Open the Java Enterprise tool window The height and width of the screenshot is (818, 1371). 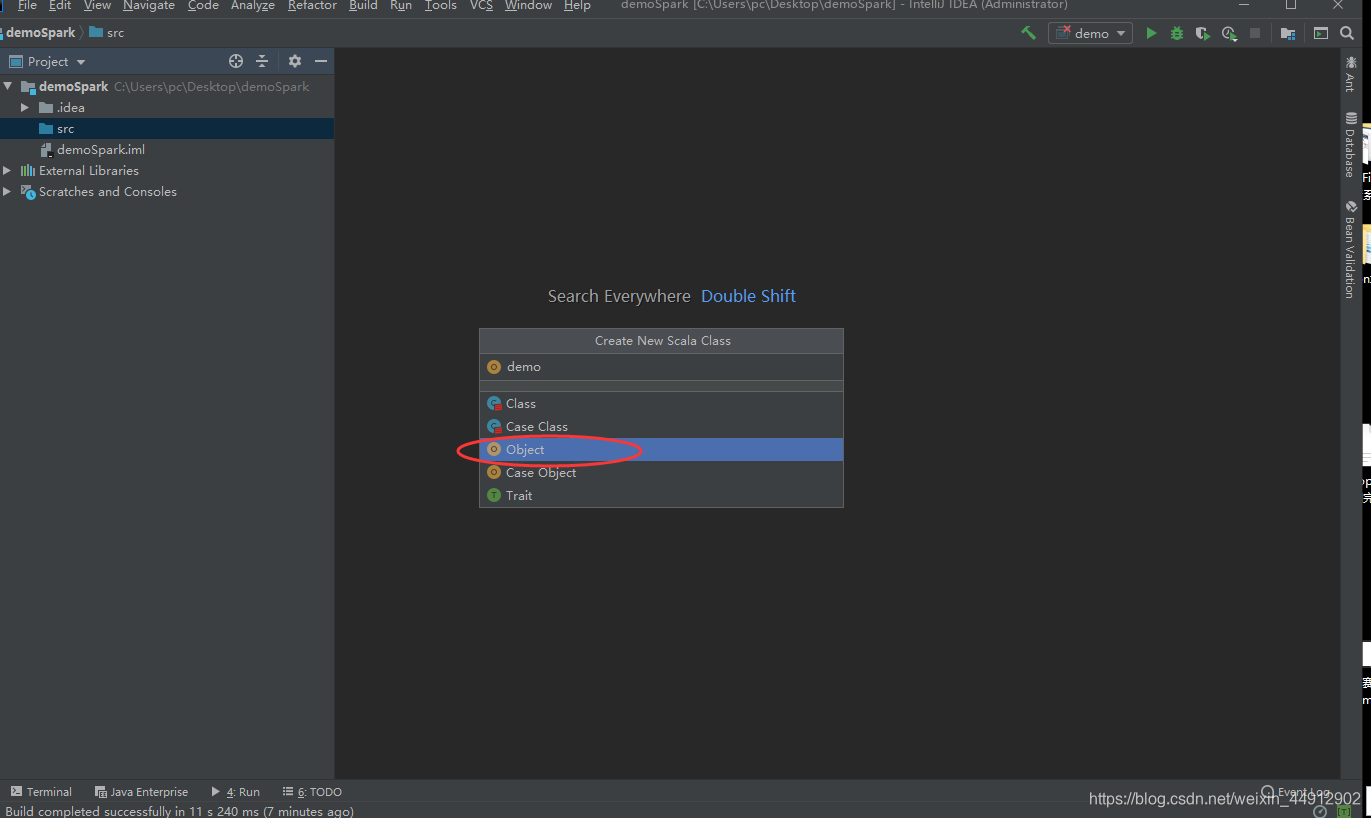(141, 791)
